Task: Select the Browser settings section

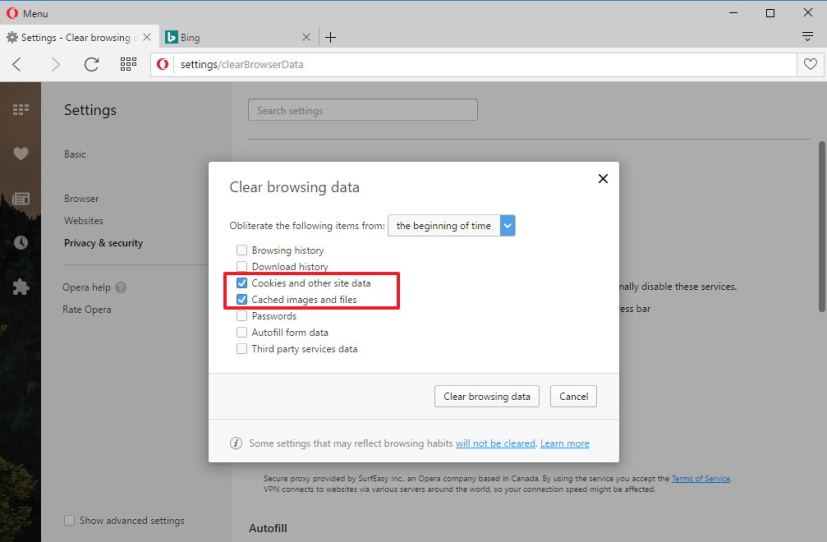Action: pyautogui.click(x=81, y=198)
